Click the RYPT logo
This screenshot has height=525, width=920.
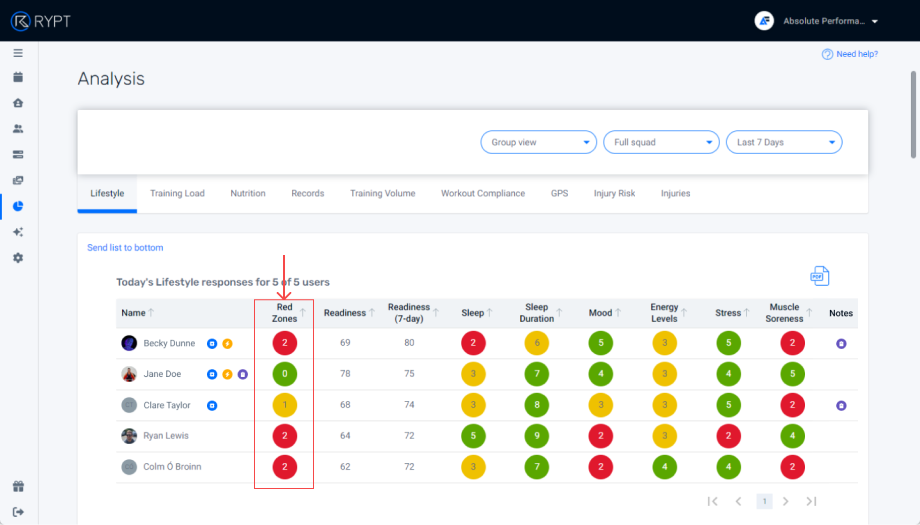click(40, 21)
